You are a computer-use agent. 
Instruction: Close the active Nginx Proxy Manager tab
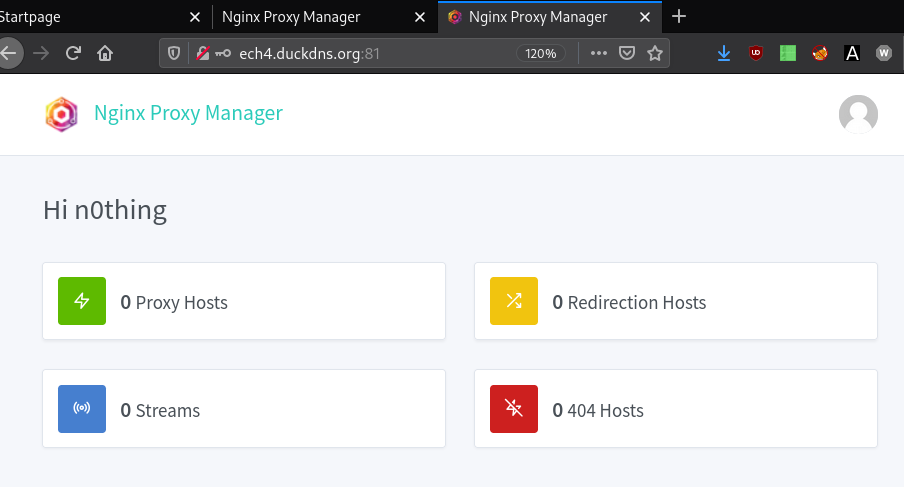pyautogui.click(x=645, y=17)
